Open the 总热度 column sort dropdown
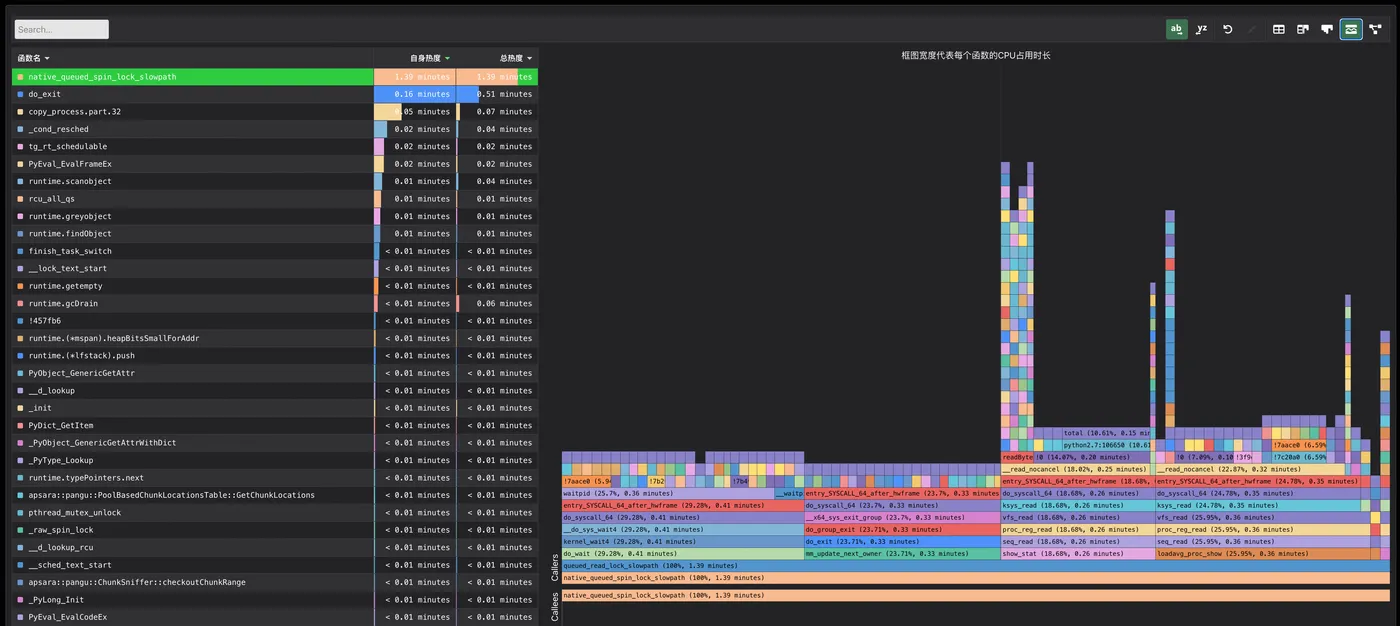This screenshot has height=626, width=1400. [x=516, y=58]
